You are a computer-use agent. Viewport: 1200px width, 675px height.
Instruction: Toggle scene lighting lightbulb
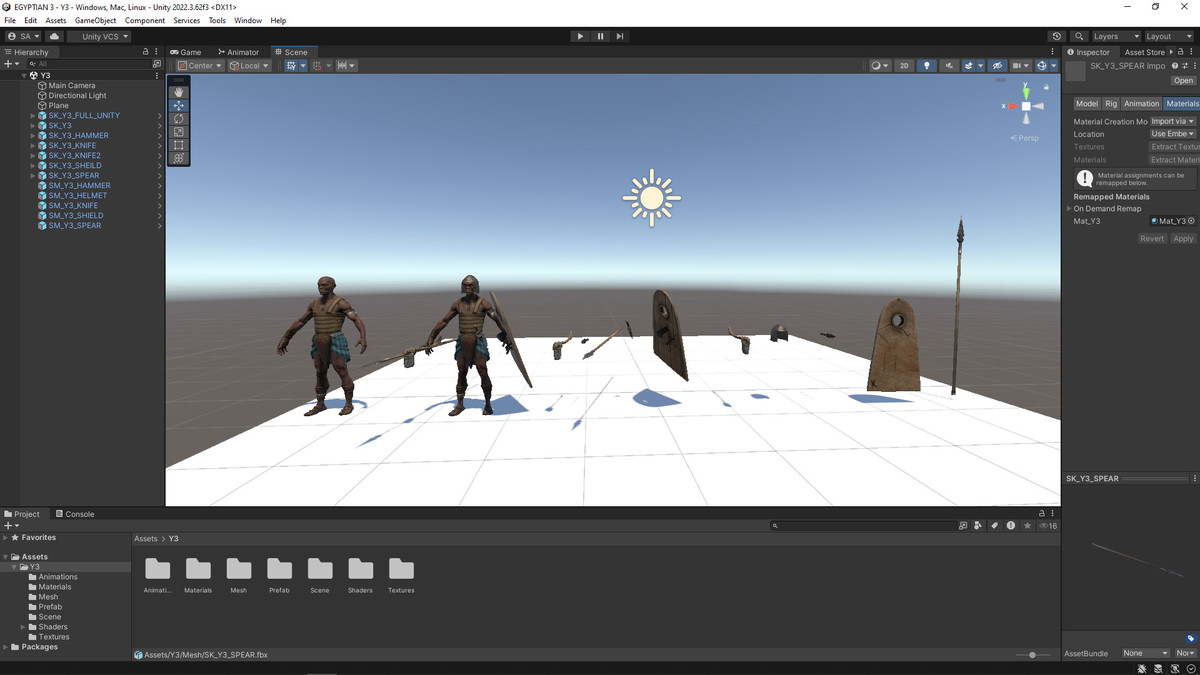[x=927, y=66]
